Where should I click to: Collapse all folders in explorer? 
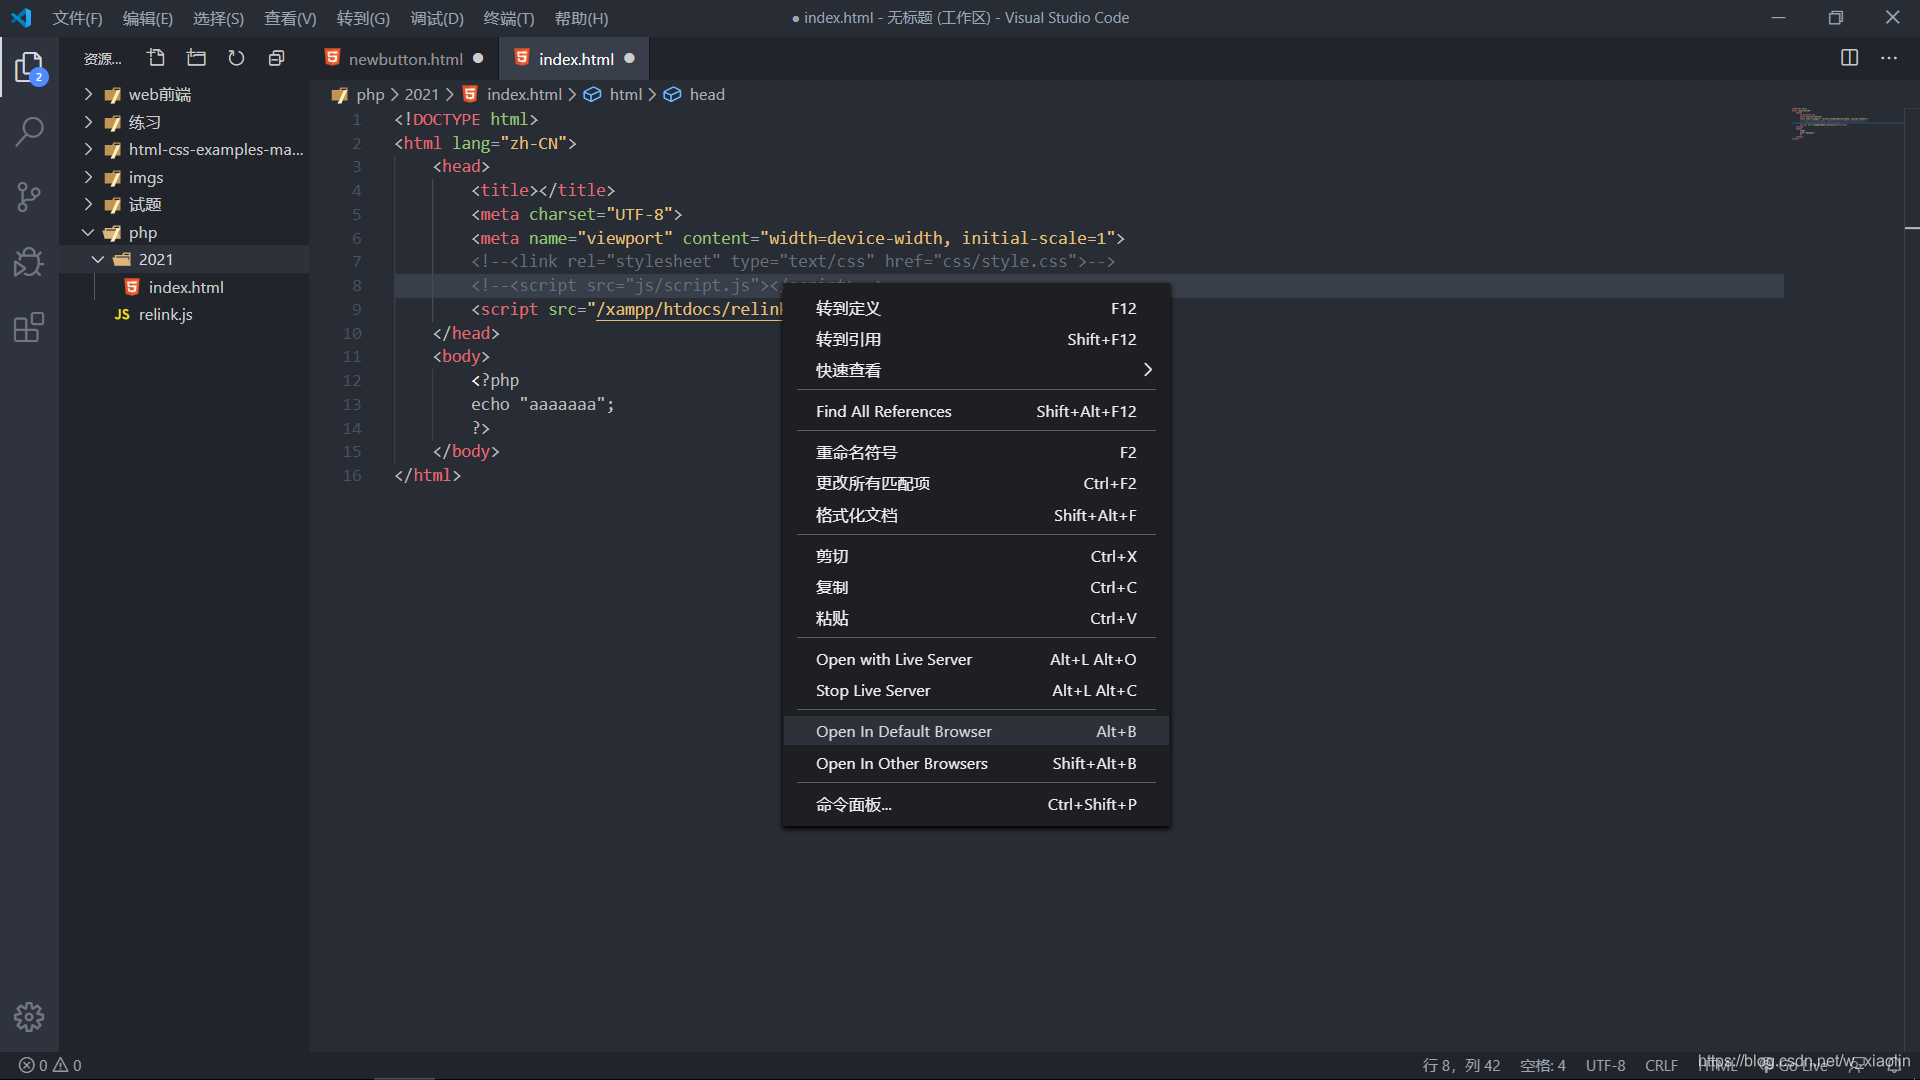click(x=277, y=58)
